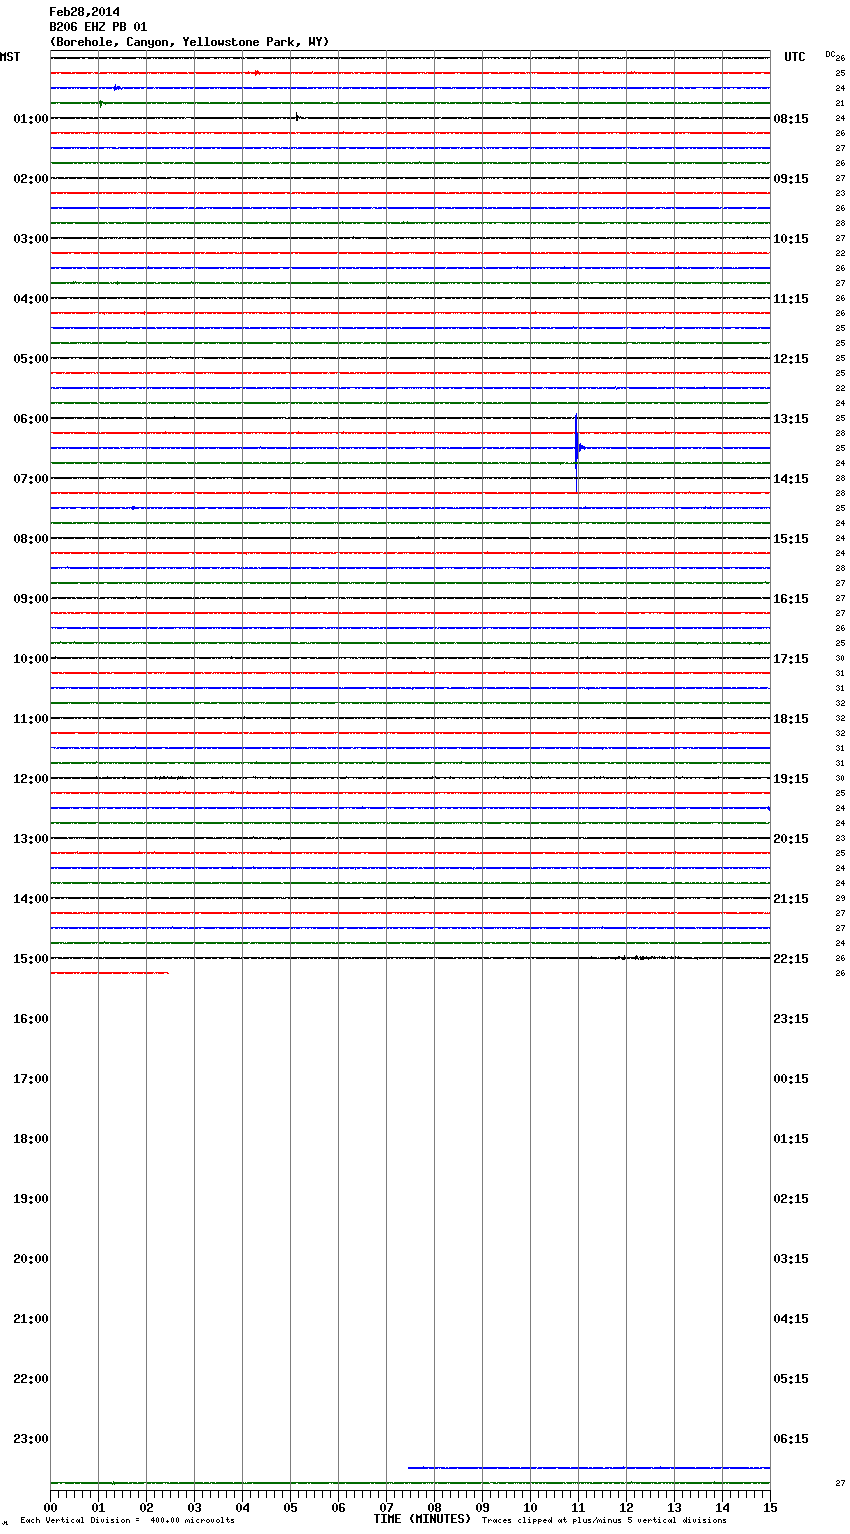The width and height of the screenshot is (850, 1534).
Task: Click the UTC label "11:15"
Action: click(791, 299)
